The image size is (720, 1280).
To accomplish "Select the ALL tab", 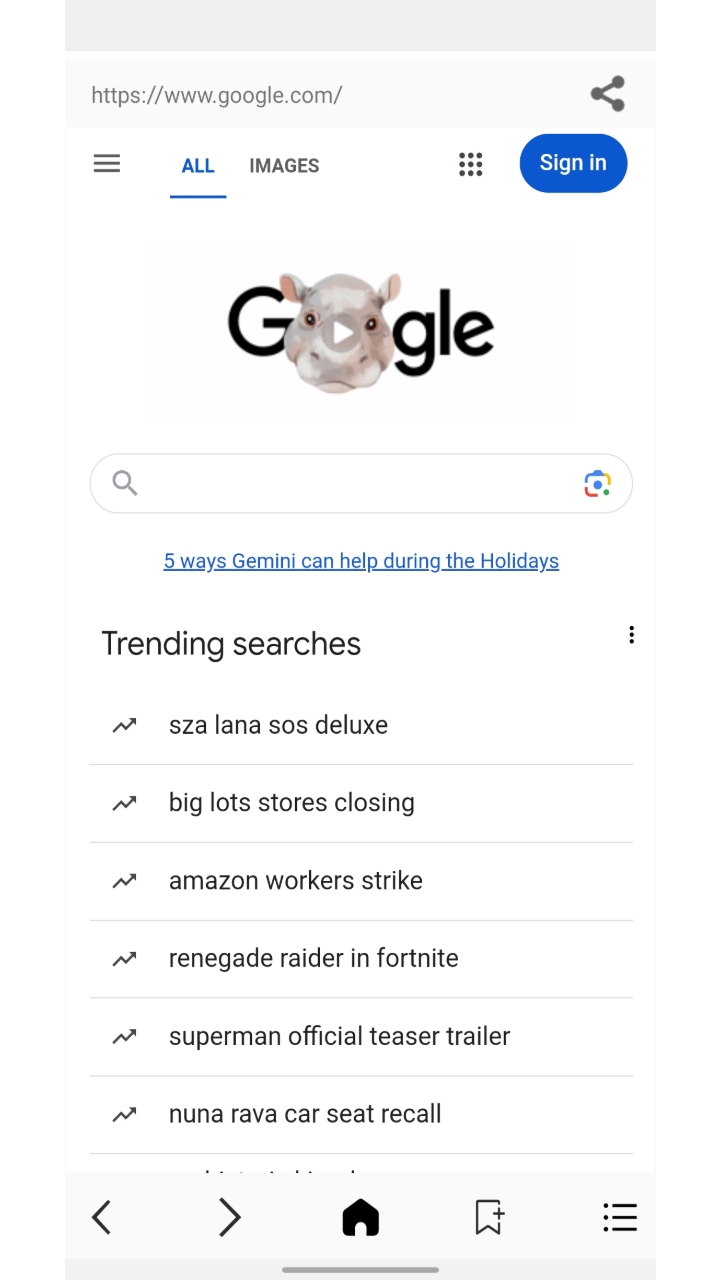I will [198, 166].
